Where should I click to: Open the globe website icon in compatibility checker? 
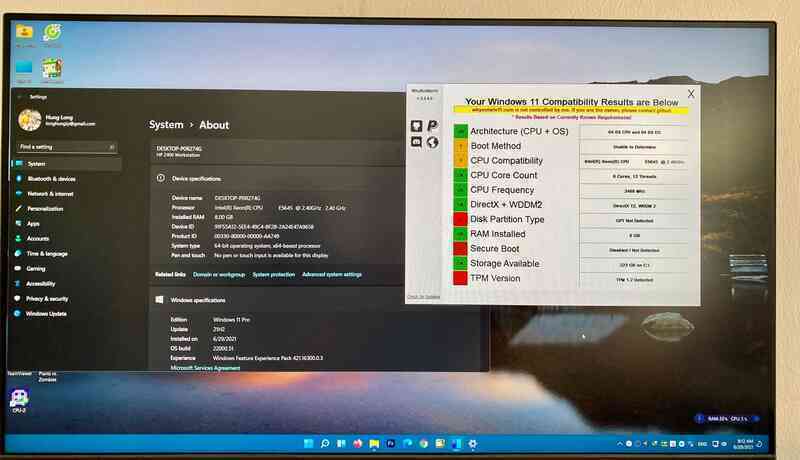point(432,142)
